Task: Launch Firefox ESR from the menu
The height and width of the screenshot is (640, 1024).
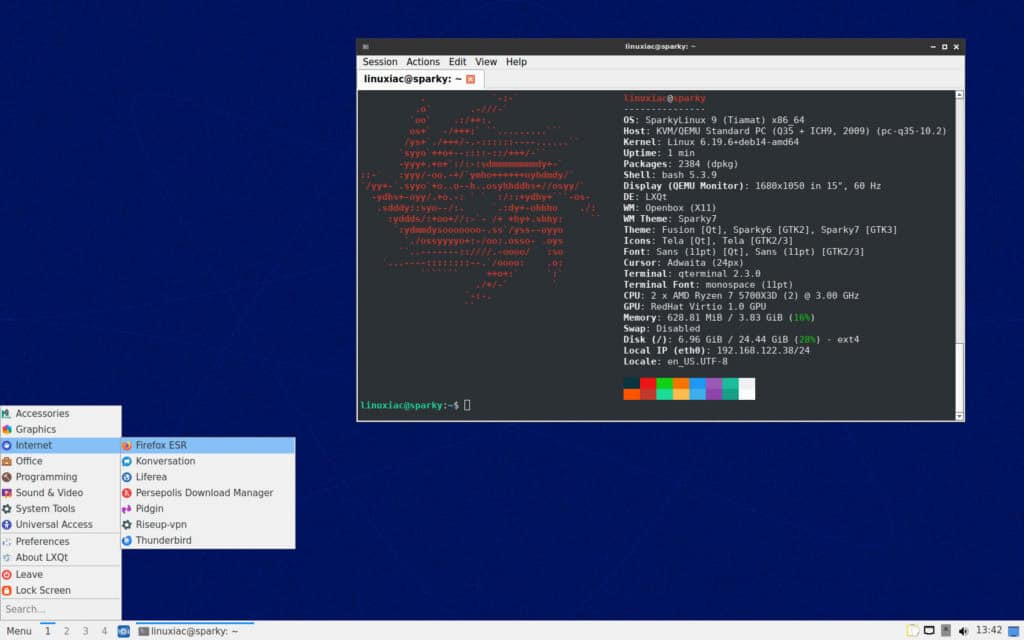Action: [162, 444]
